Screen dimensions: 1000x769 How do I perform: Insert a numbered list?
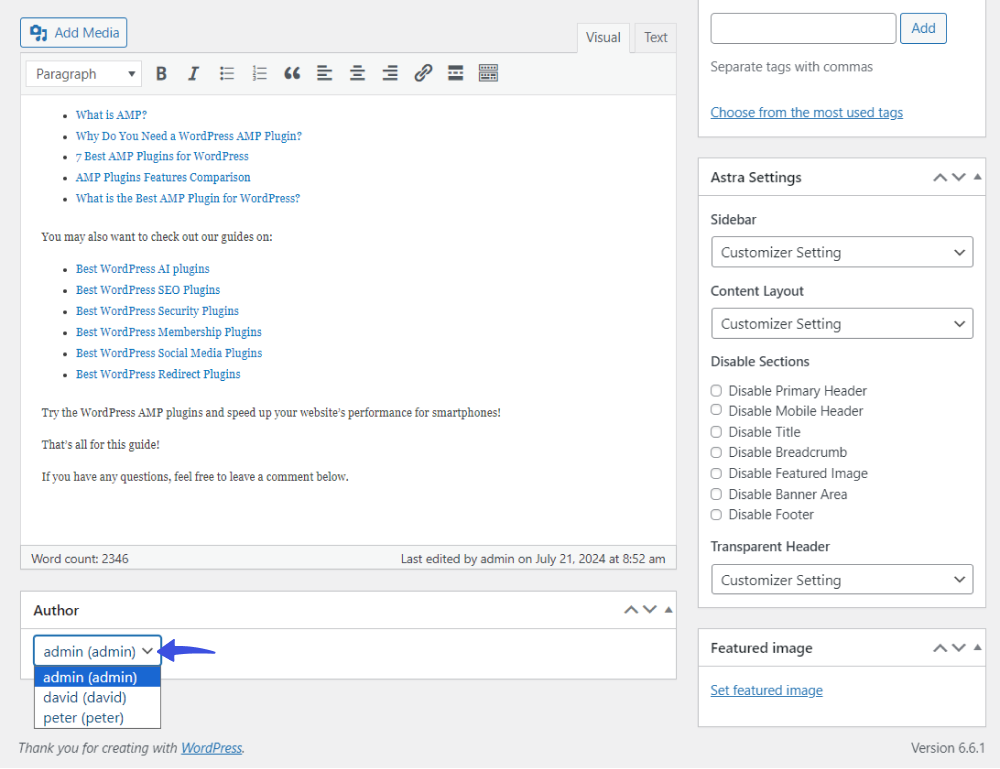(260, 74)
